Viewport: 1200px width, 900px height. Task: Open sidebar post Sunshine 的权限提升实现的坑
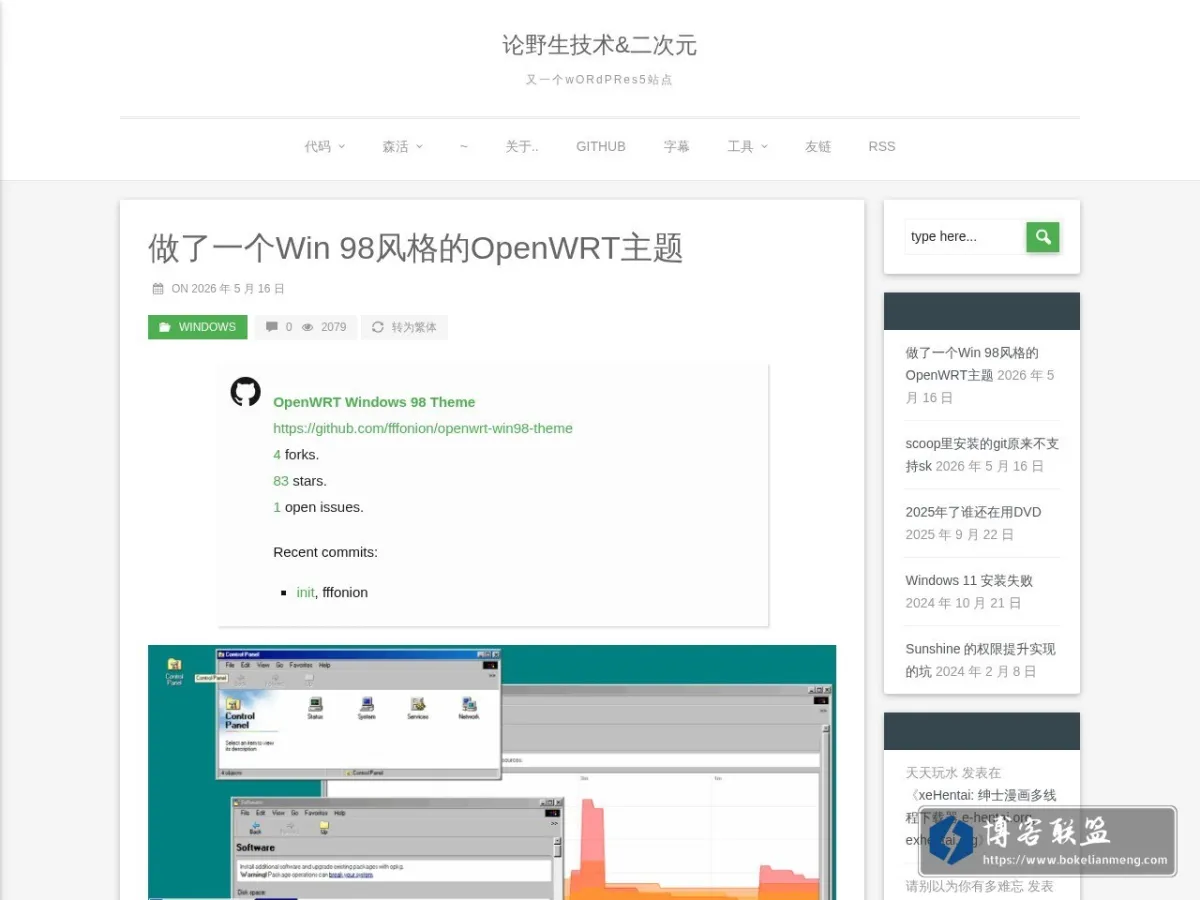pos(980,660)
